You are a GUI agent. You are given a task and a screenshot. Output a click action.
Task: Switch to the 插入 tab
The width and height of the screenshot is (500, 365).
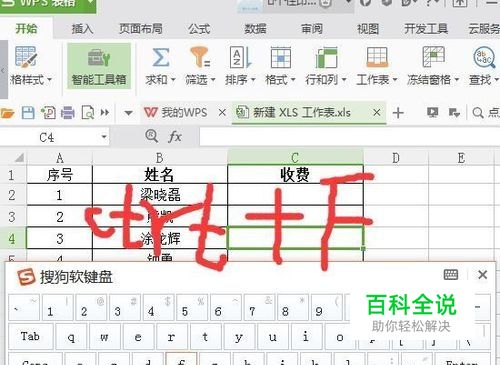(x=82, y=29)
